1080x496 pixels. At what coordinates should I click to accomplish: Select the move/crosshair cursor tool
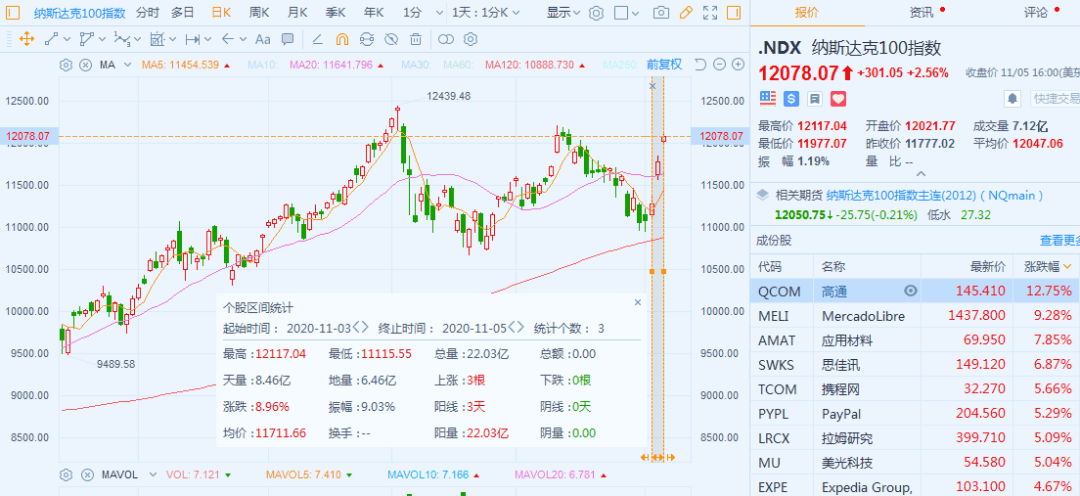[27, 39]
